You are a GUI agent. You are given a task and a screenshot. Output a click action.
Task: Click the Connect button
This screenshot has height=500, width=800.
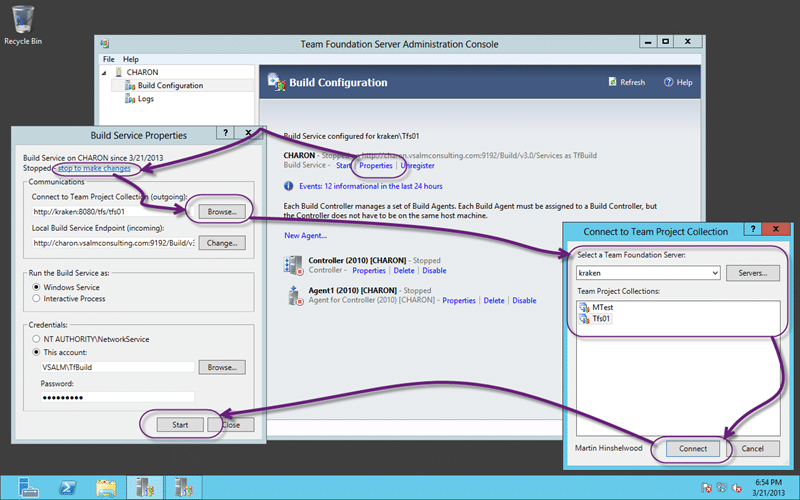[693, 448]
